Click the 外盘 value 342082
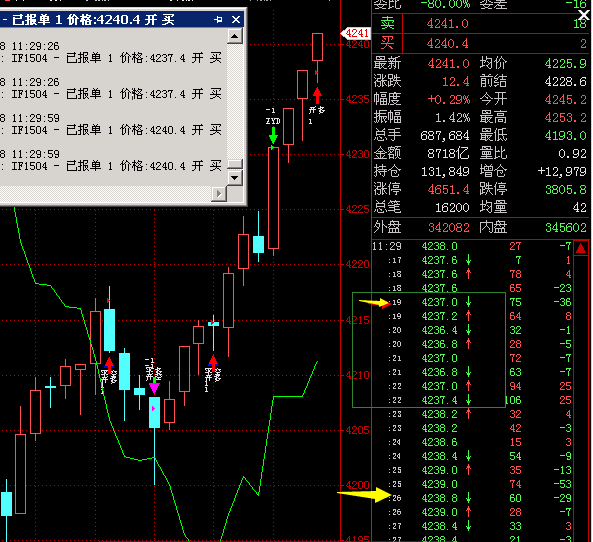This screenshot has height=542, width=593. tap(449, 228)
